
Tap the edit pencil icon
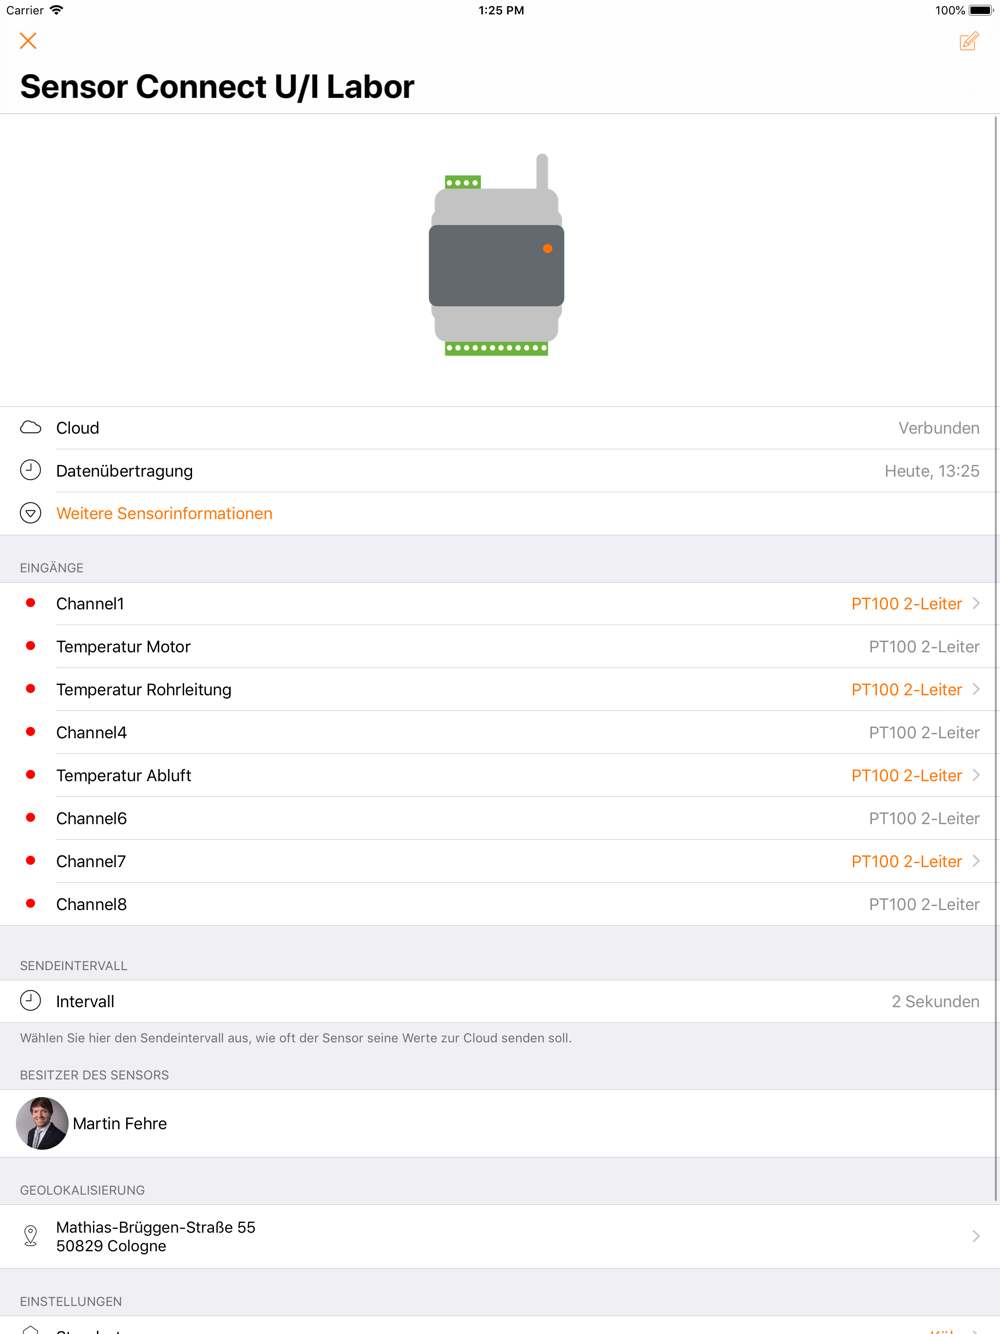point(968,41)
